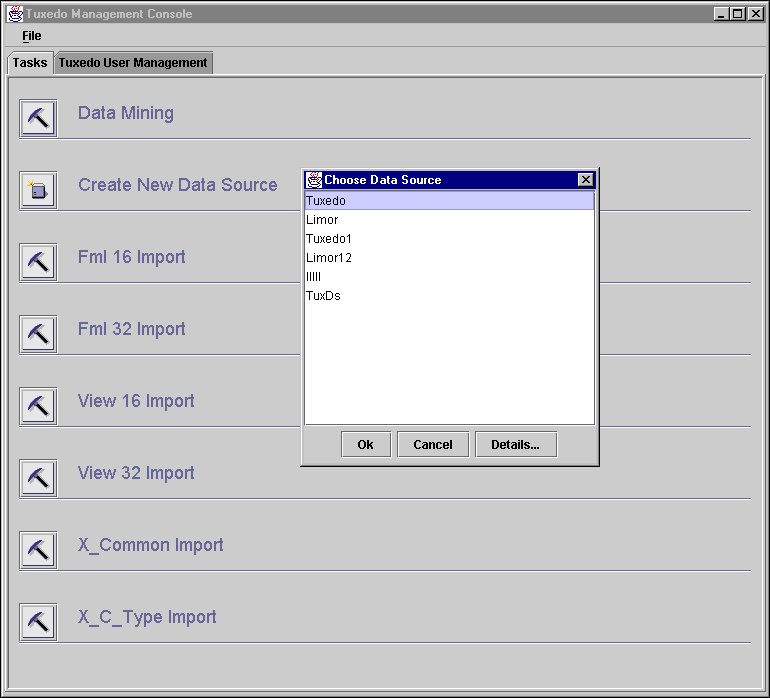Click the View 32 Import hammer icon
This screenshot has height=698, width=770.
tap(38, 478)
